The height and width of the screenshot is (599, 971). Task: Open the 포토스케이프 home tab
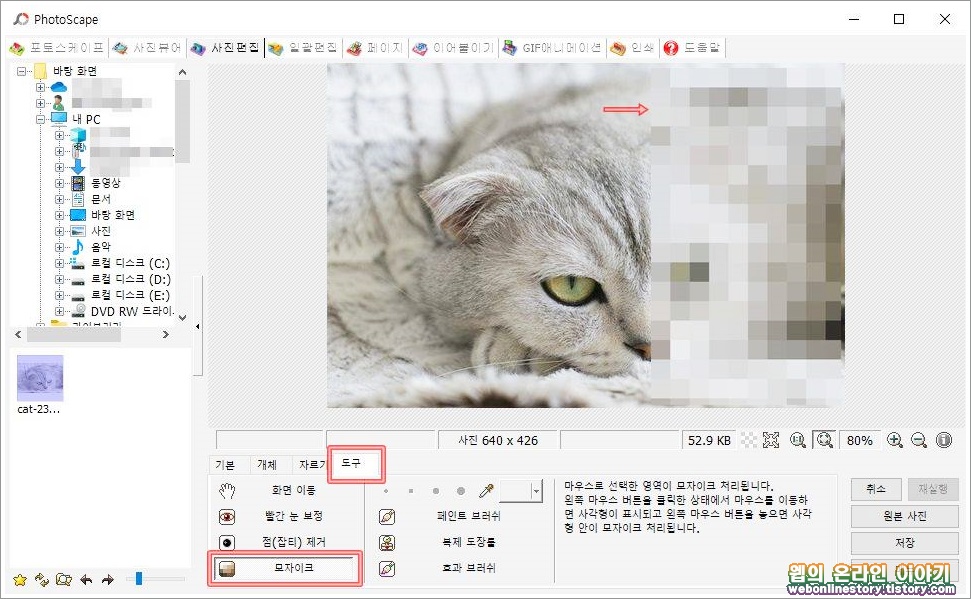(56, 48)
